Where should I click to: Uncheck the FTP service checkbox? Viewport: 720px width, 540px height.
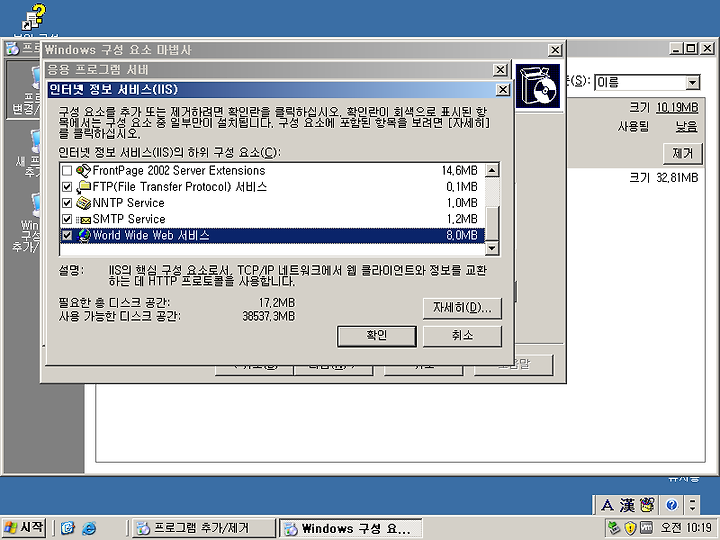[x=67, y=187]
